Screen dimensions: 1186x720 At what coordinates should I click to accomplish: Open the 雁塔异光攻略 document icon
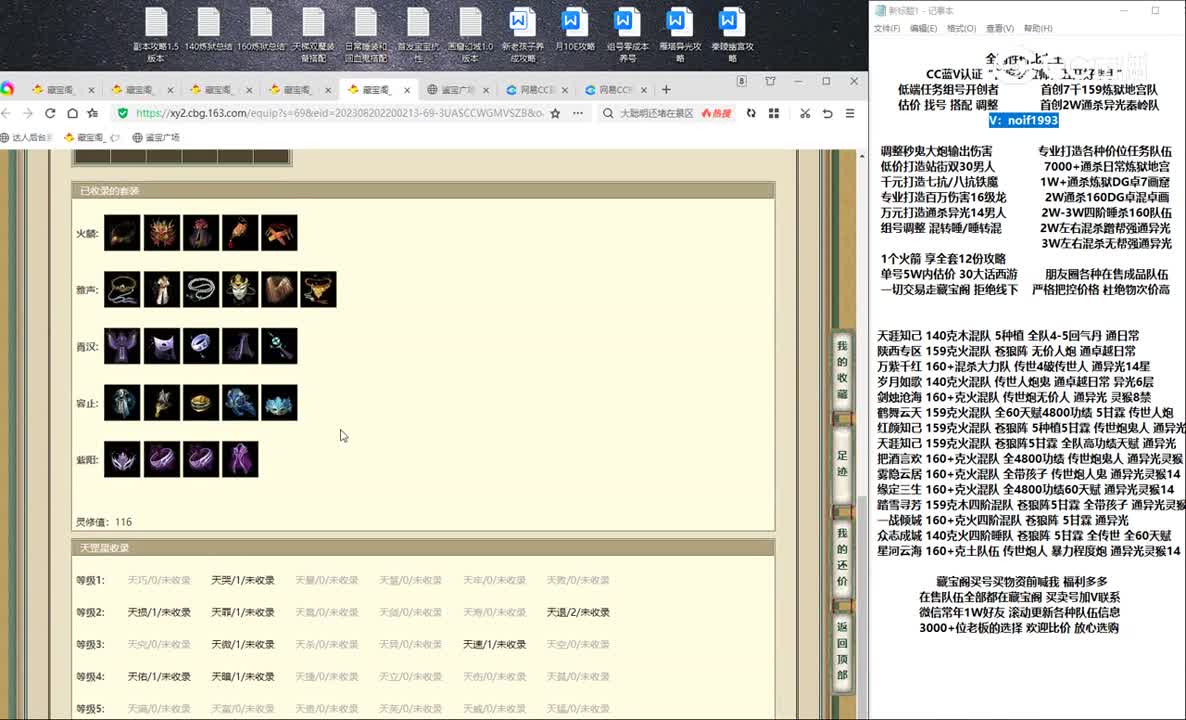click(x=678, y=34)
